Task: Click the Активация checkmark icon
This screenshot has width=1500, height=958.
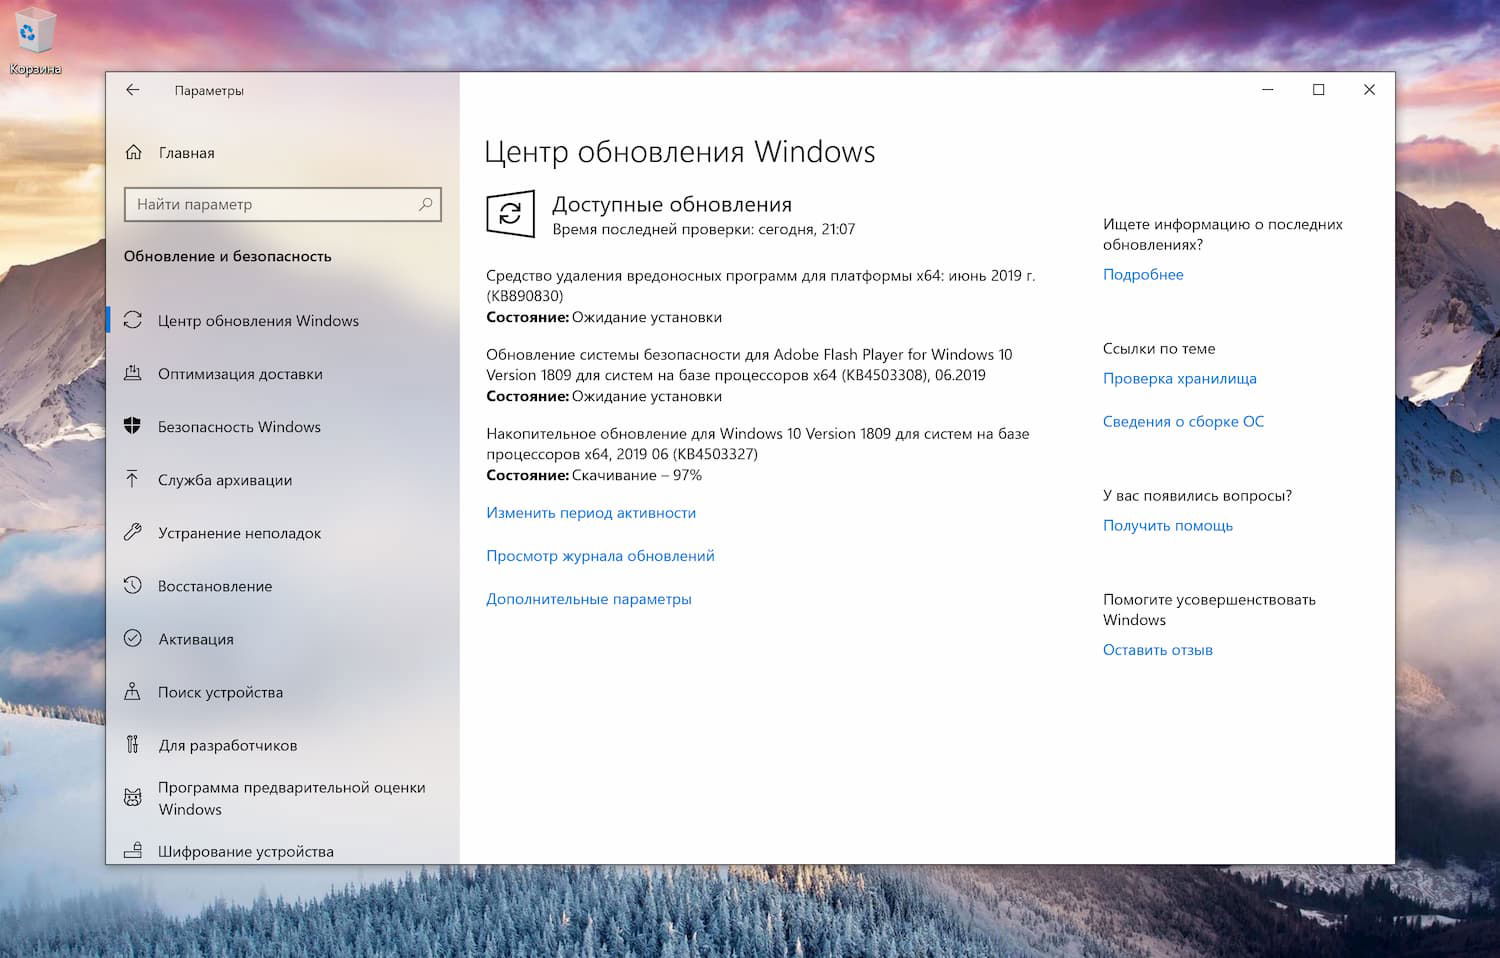Action: point(134,638)
